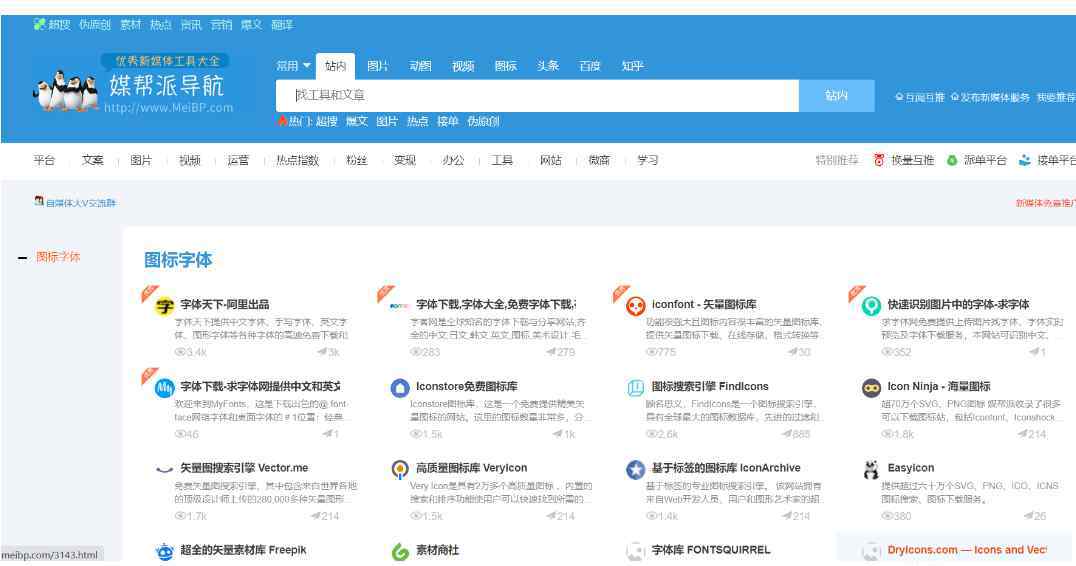Open the 常用 search-engine dropdown
This screenshot has height=566, width=1076.
(293, 66)
